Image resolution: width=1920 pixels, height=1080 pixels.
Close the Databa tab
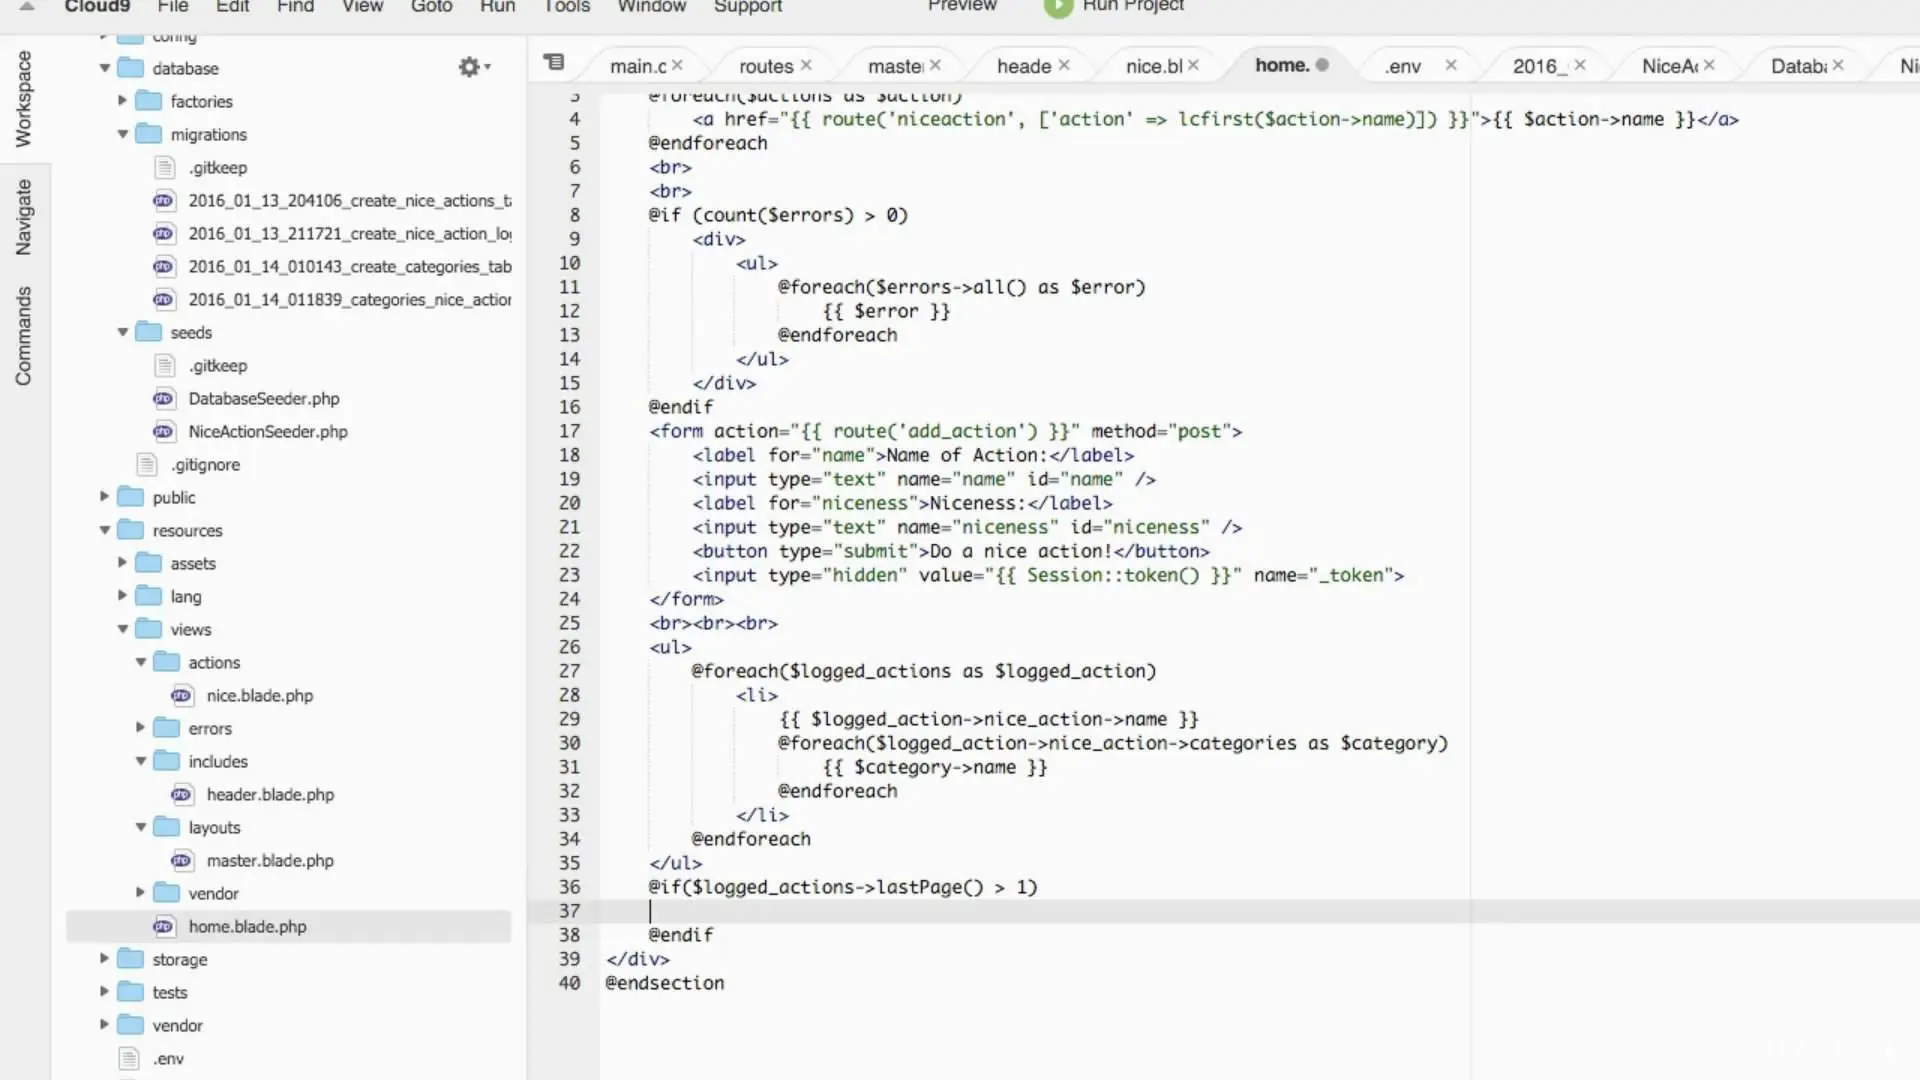pos(1838,65)
